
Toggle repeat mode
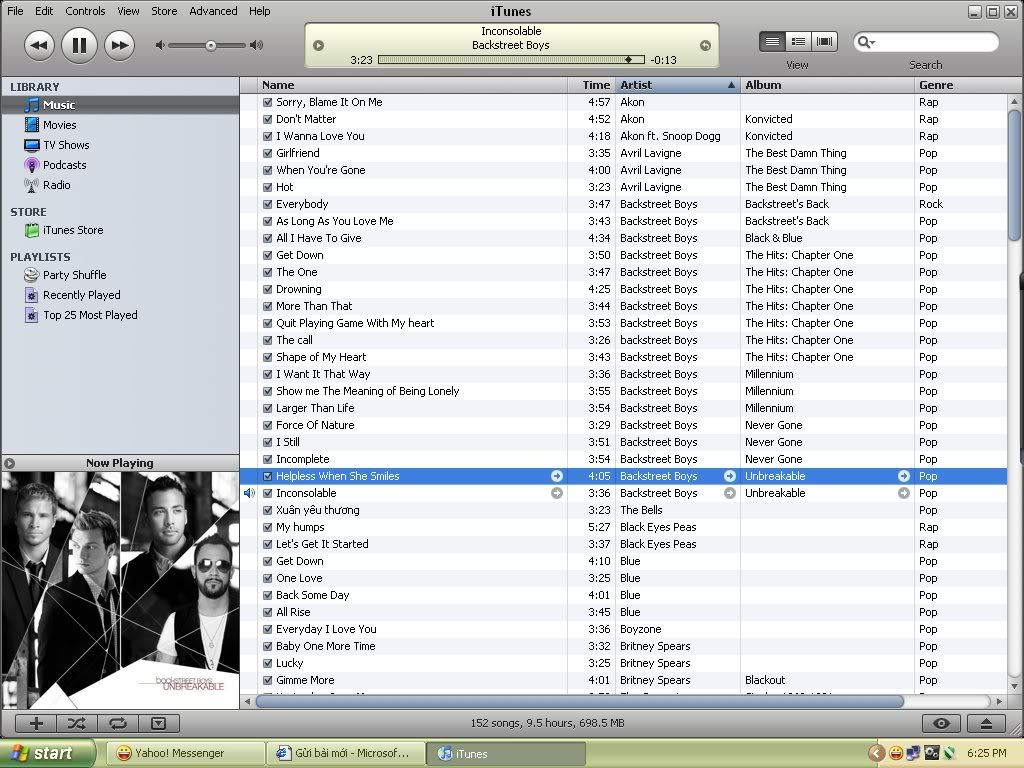[118, 723]
